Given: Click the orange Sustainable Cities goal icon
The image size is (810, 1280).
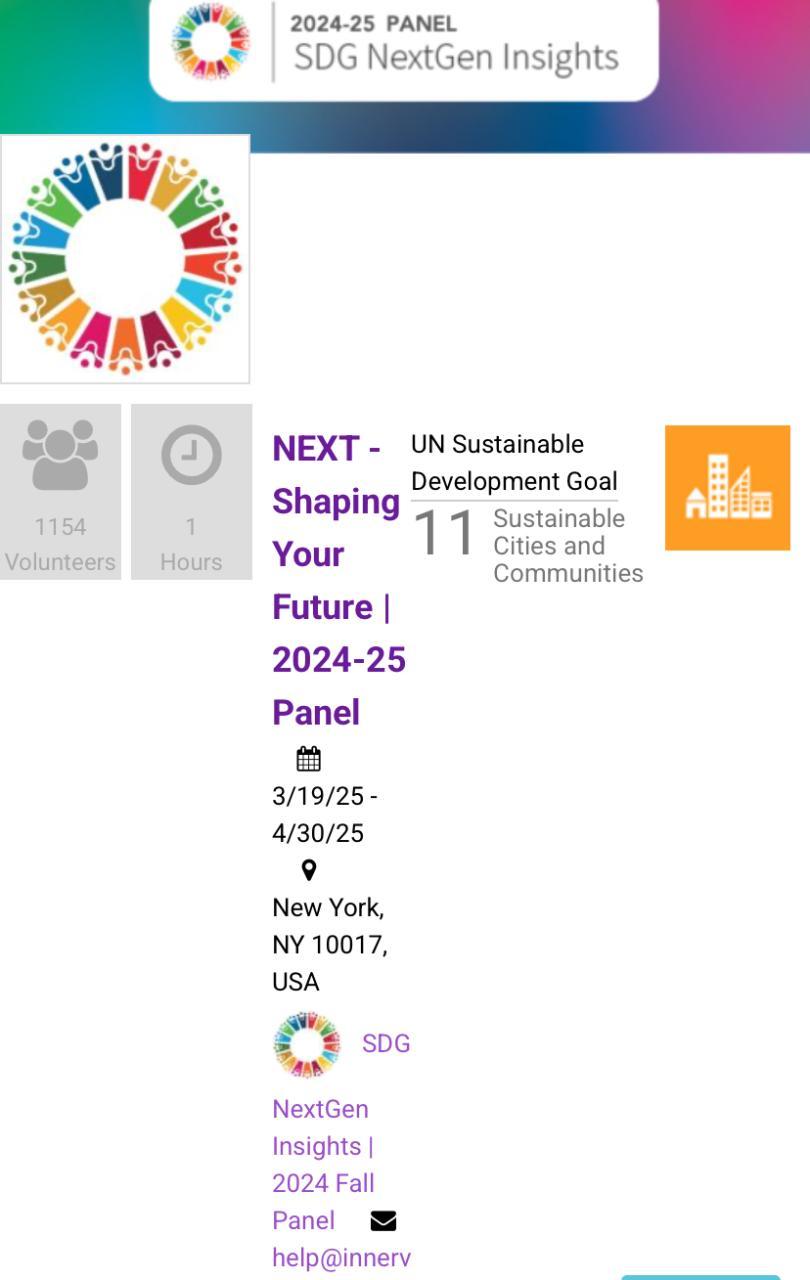Looking at the screenshot, I should tap(727, 488).
